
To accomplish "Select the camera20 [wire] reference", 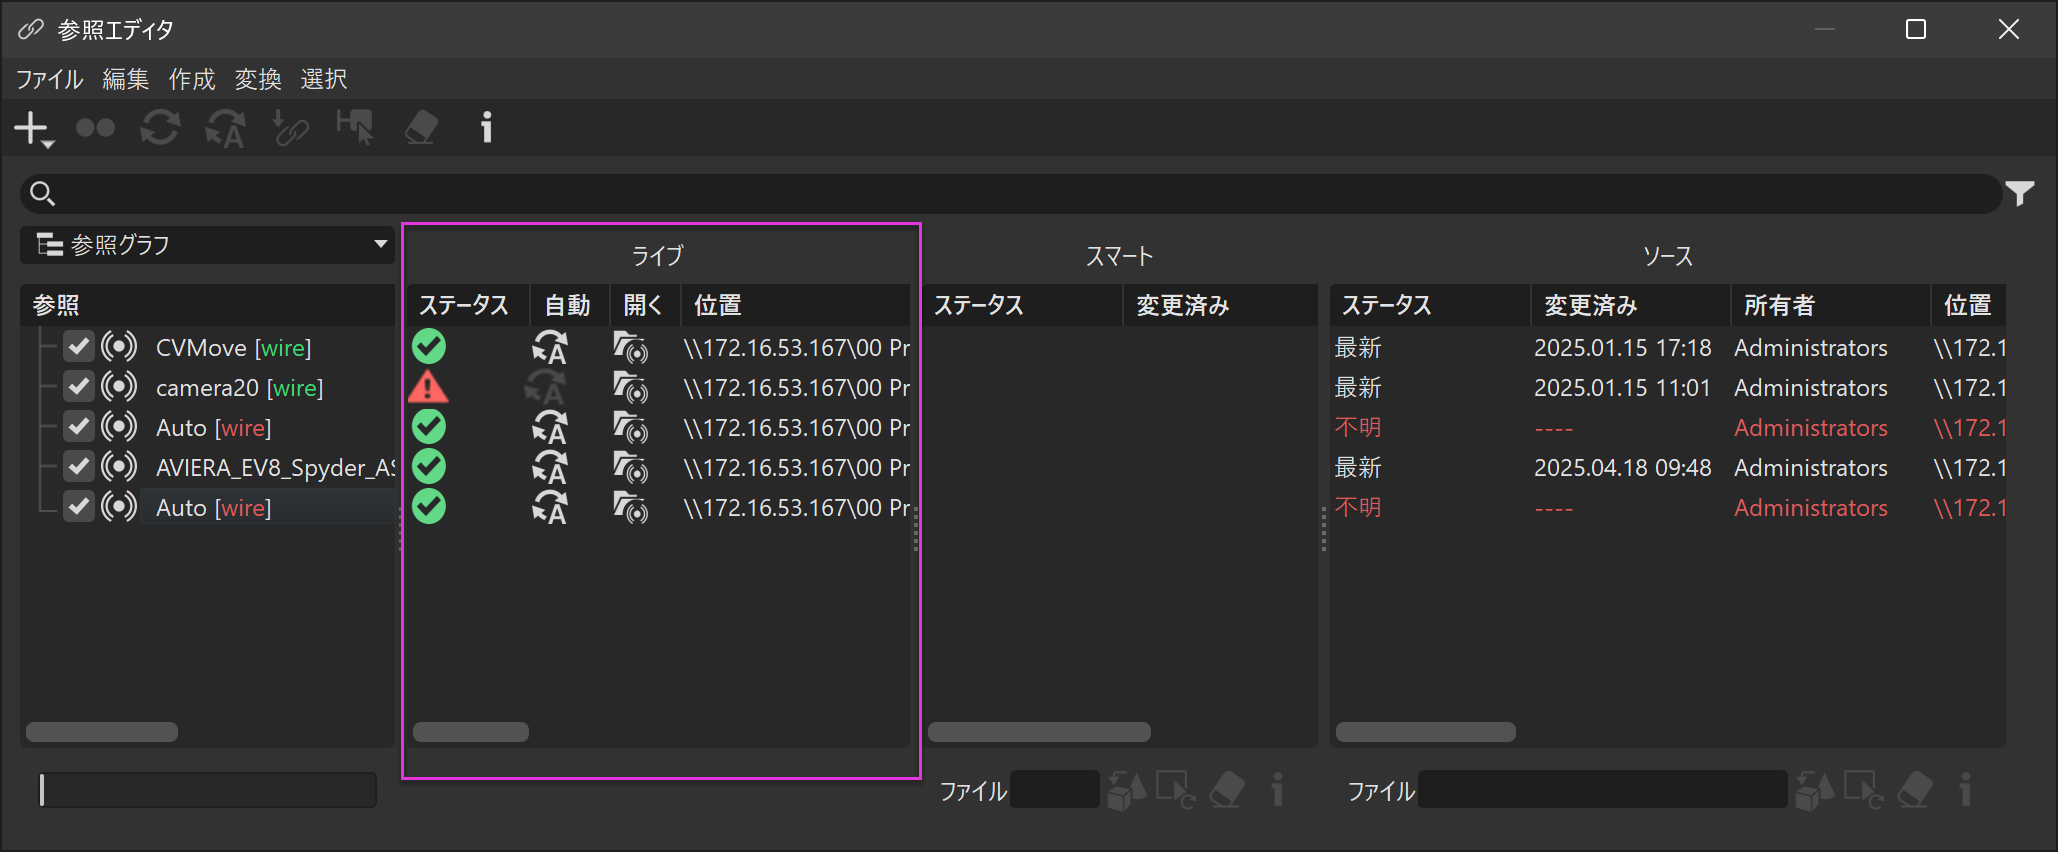I will [240, 387].
